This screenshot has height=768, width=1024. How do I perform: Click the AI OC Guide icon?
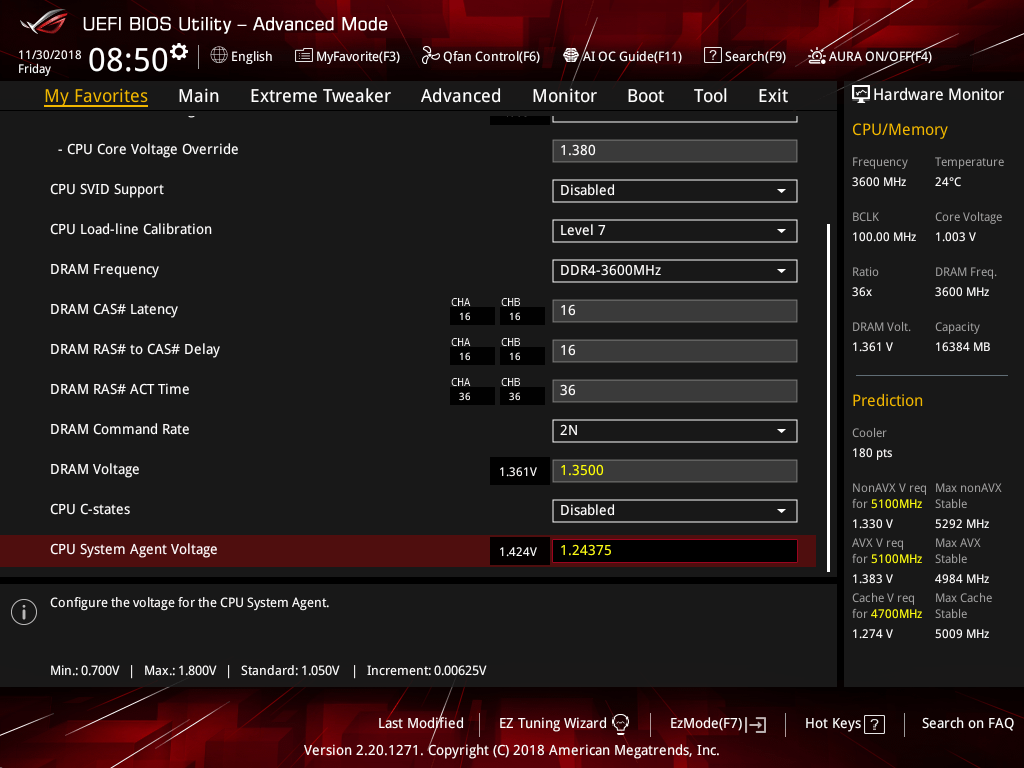571,56
